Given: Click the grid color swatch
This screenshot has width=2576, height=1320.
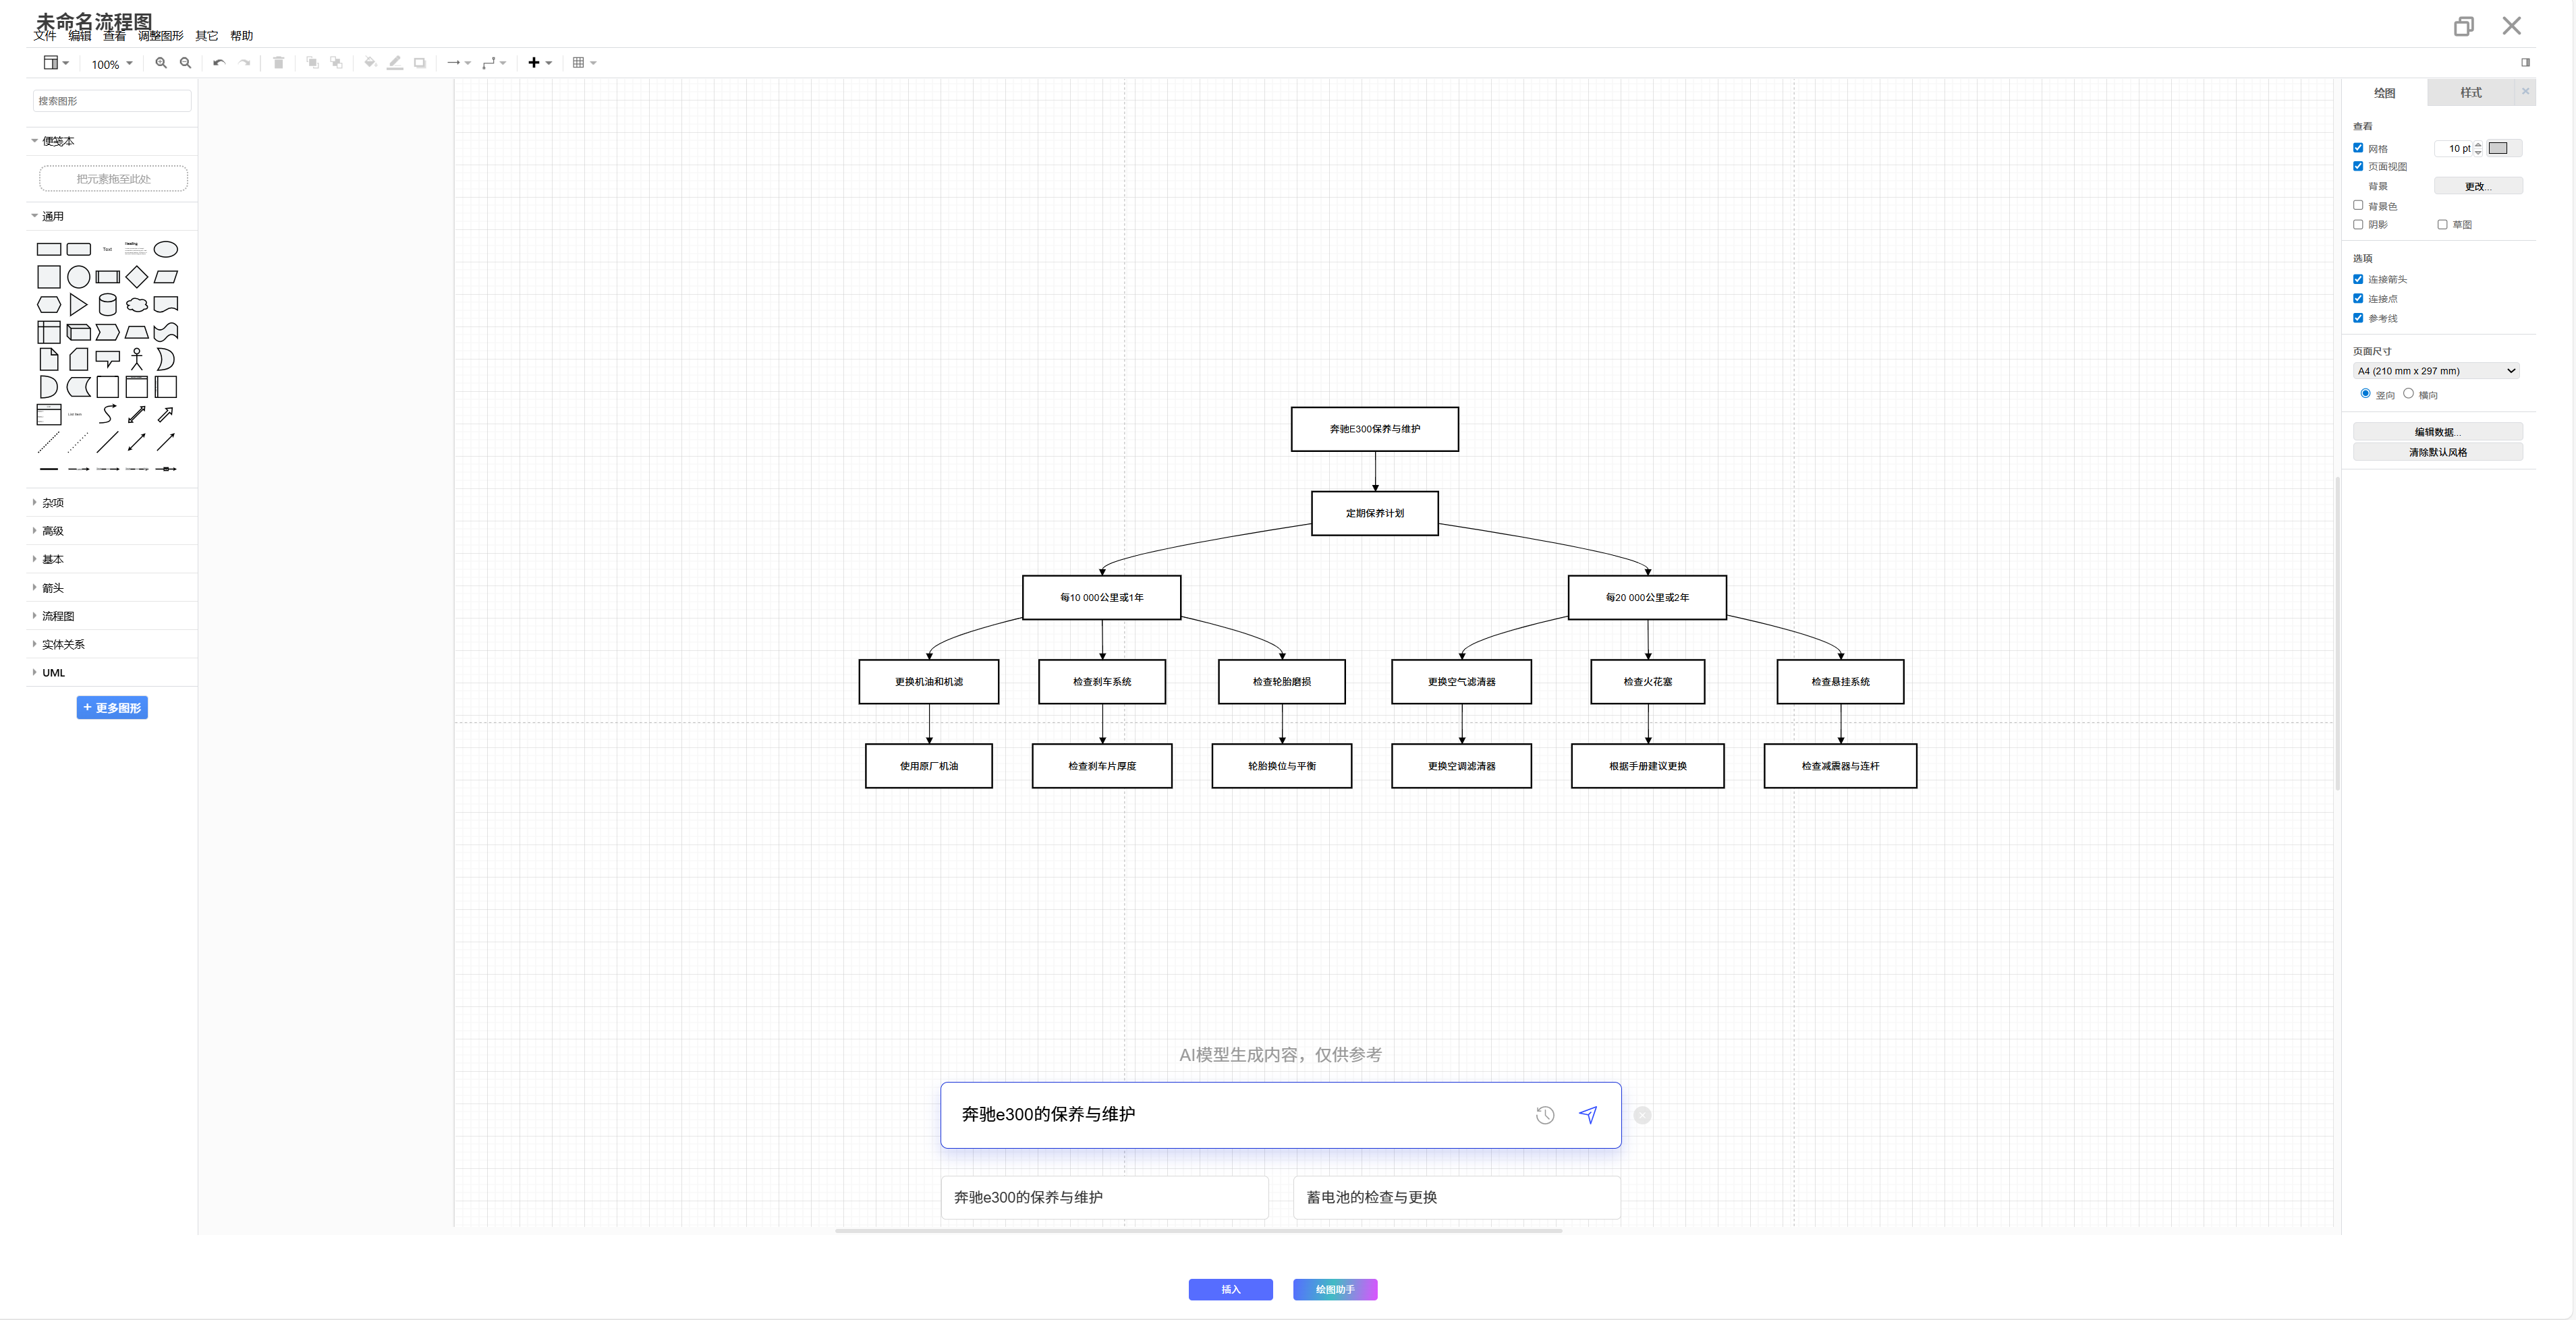Looking at the screenshot, I should (2498, 148).
